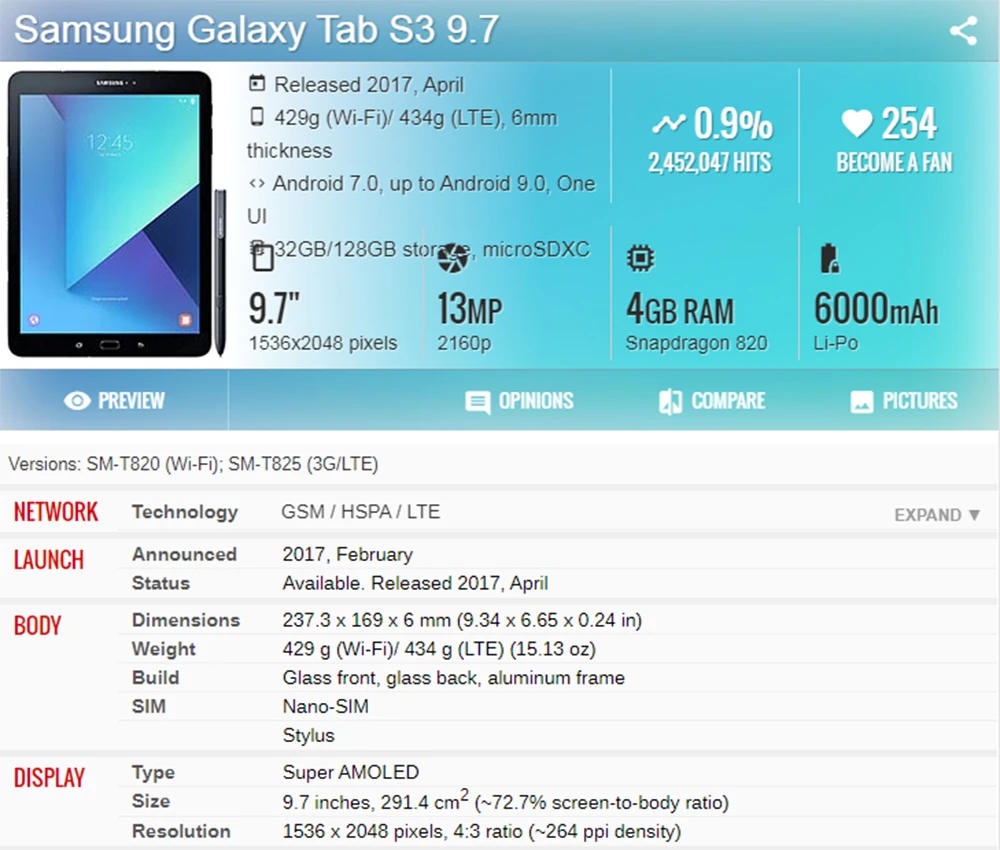Open the Preview eye button
The width and height of the screenshot is (1000, 850).
click(x=114, y=400)
